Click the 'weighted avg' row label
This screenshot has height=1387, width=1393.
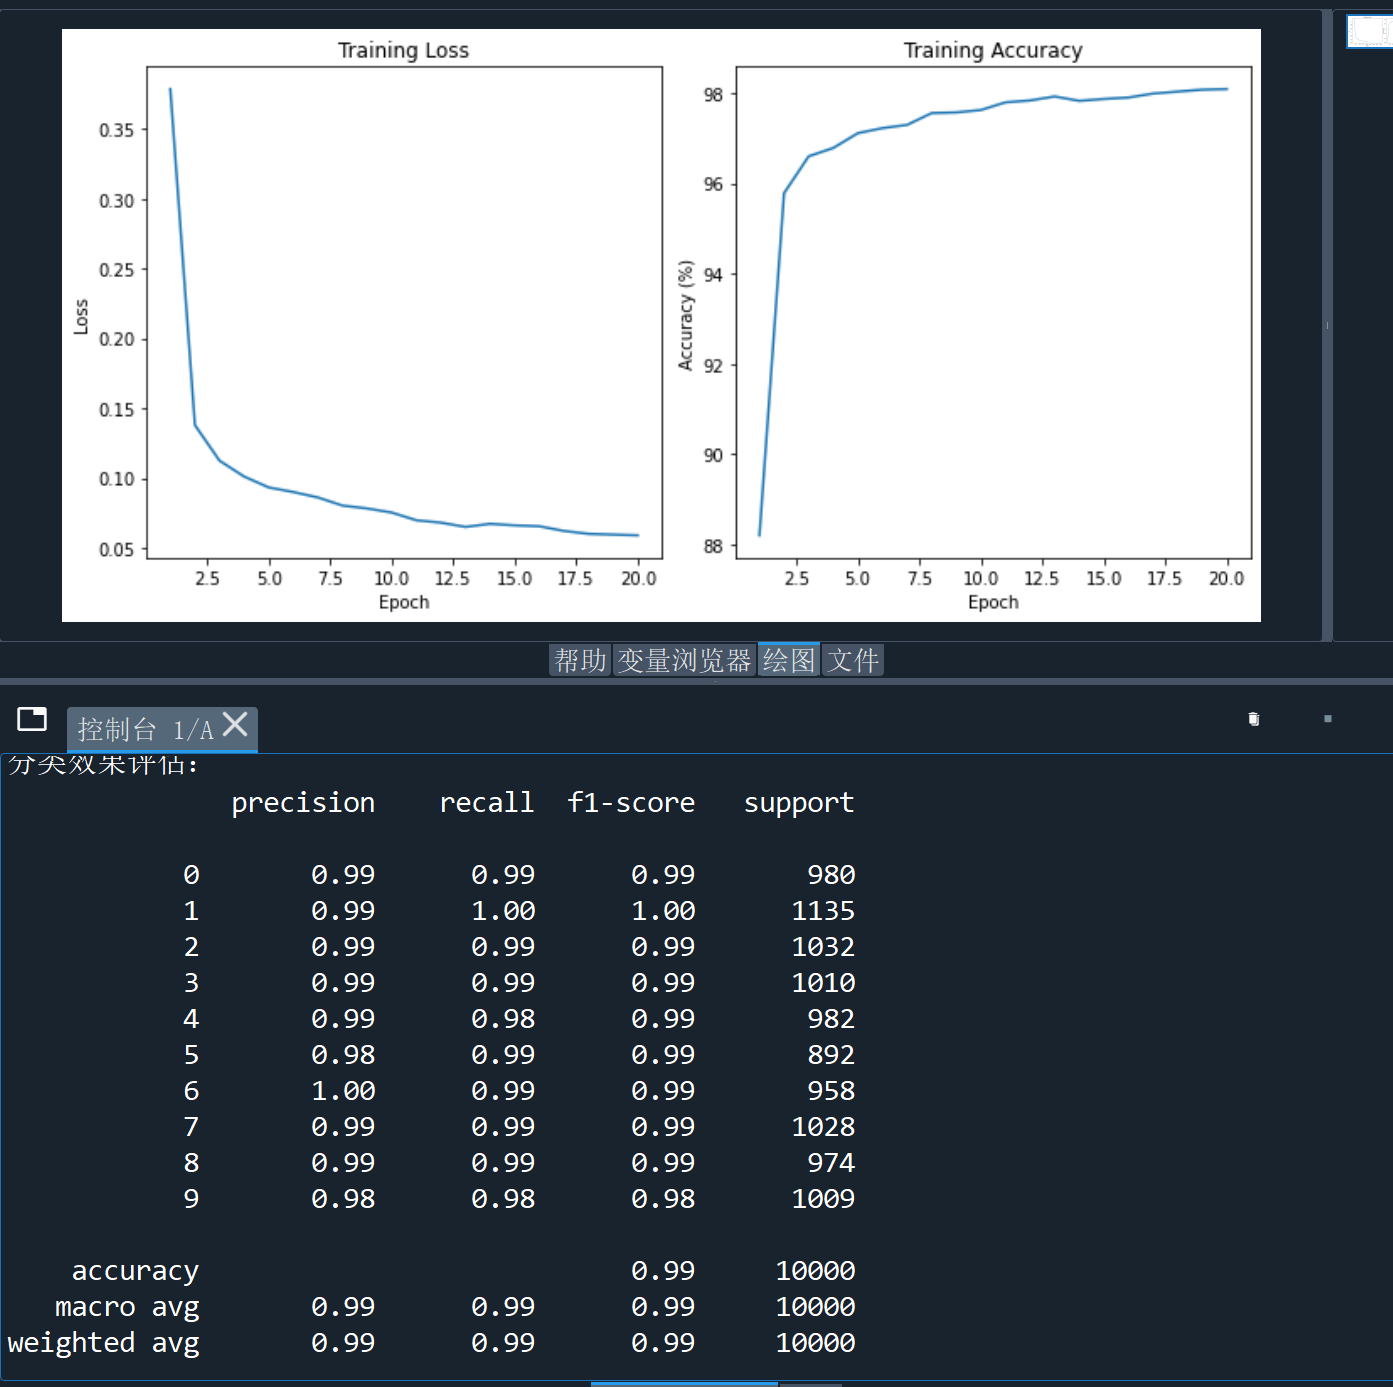(x=103, y=1344)
